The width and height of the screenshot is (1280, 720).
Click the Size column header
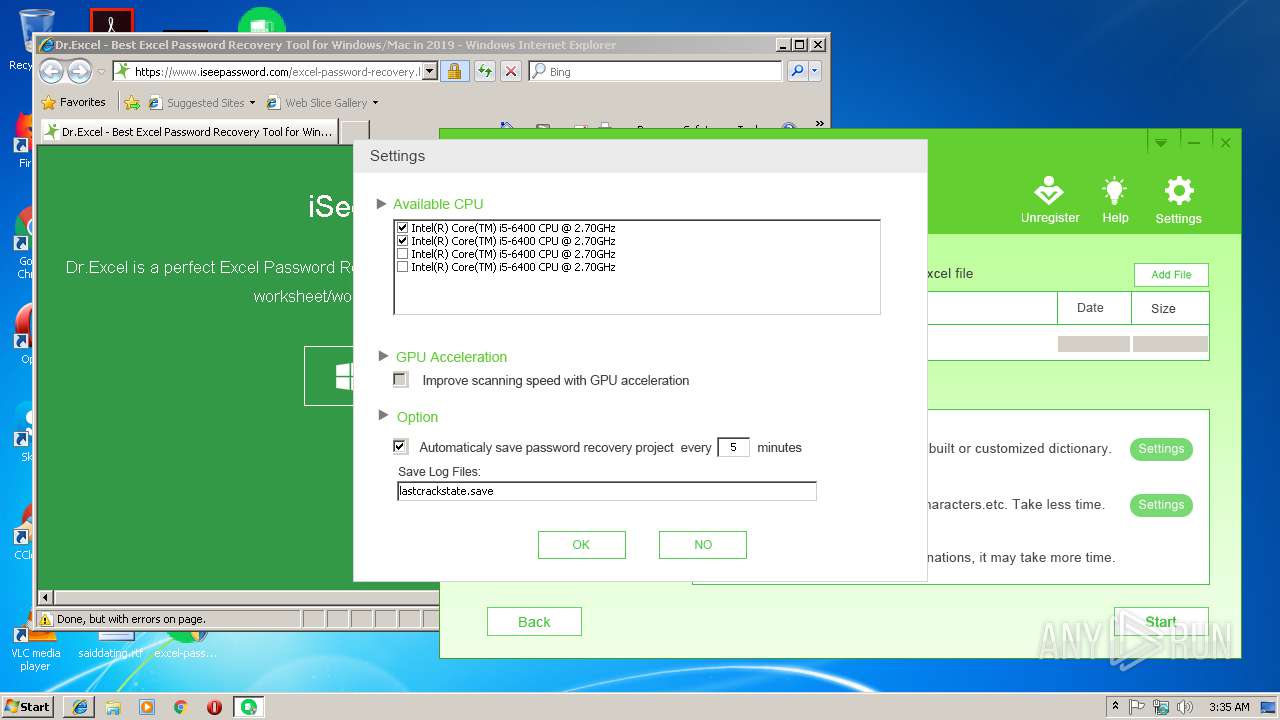pyautogui.click(x=1170, y=308)
